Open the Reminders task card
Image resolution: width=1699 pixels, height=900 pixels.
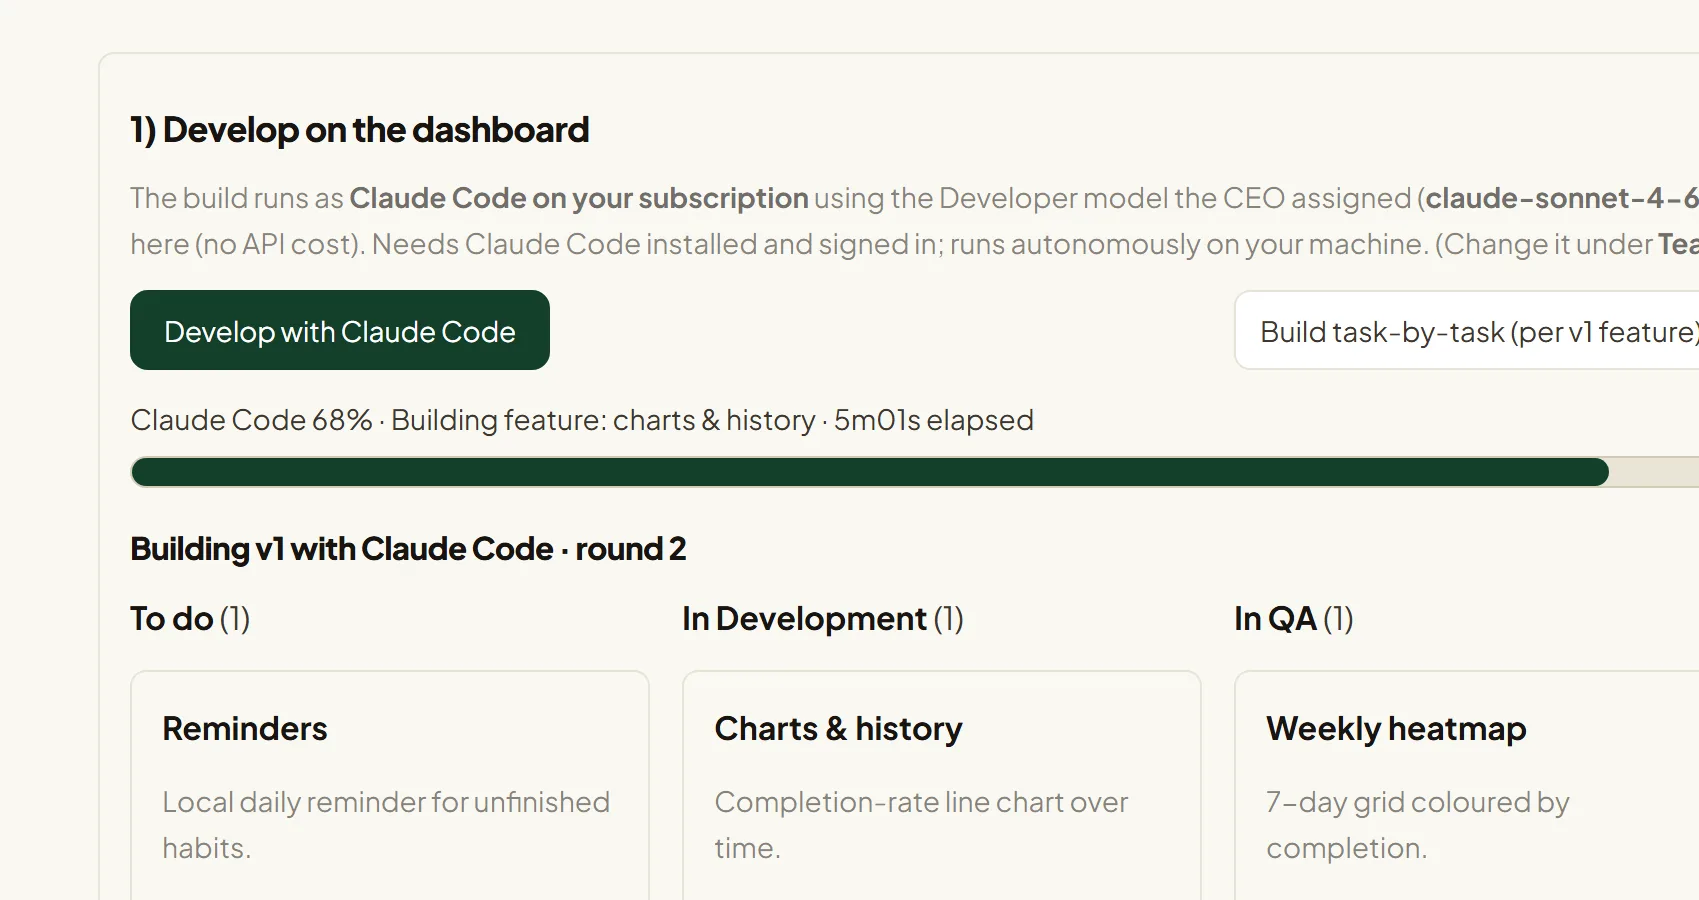tap(390, 785)
